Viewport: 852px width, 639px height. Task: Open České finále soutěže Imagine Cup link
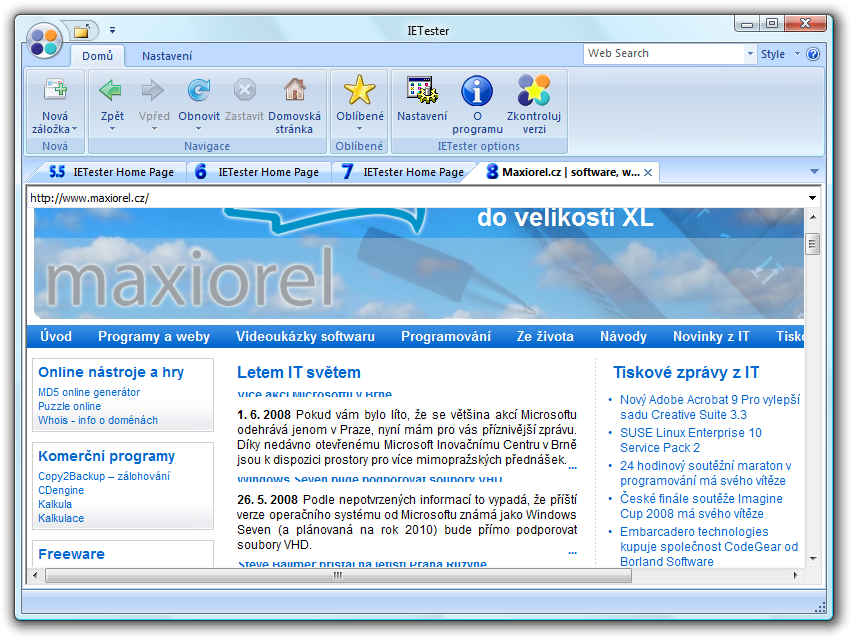point(701,506)
